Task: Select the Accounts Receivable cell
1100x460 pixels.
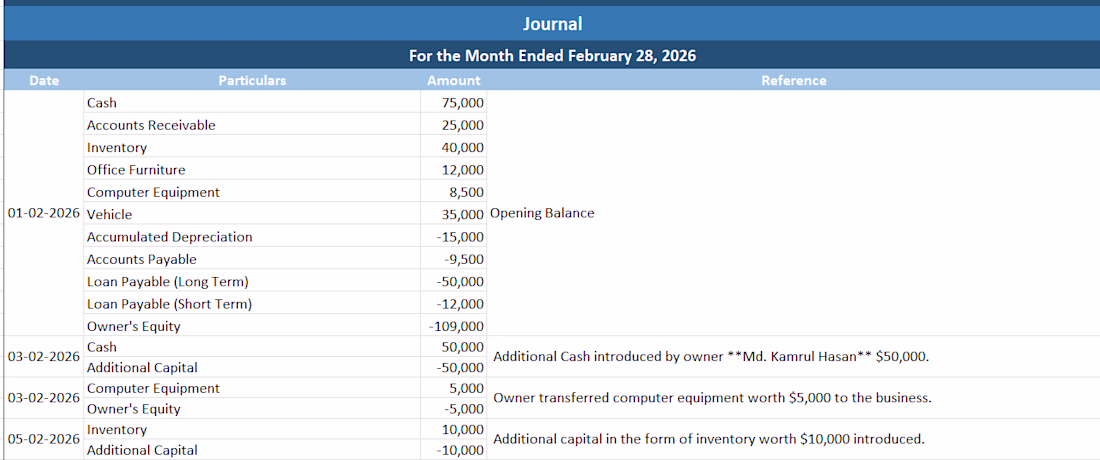Action: point(252,125)
